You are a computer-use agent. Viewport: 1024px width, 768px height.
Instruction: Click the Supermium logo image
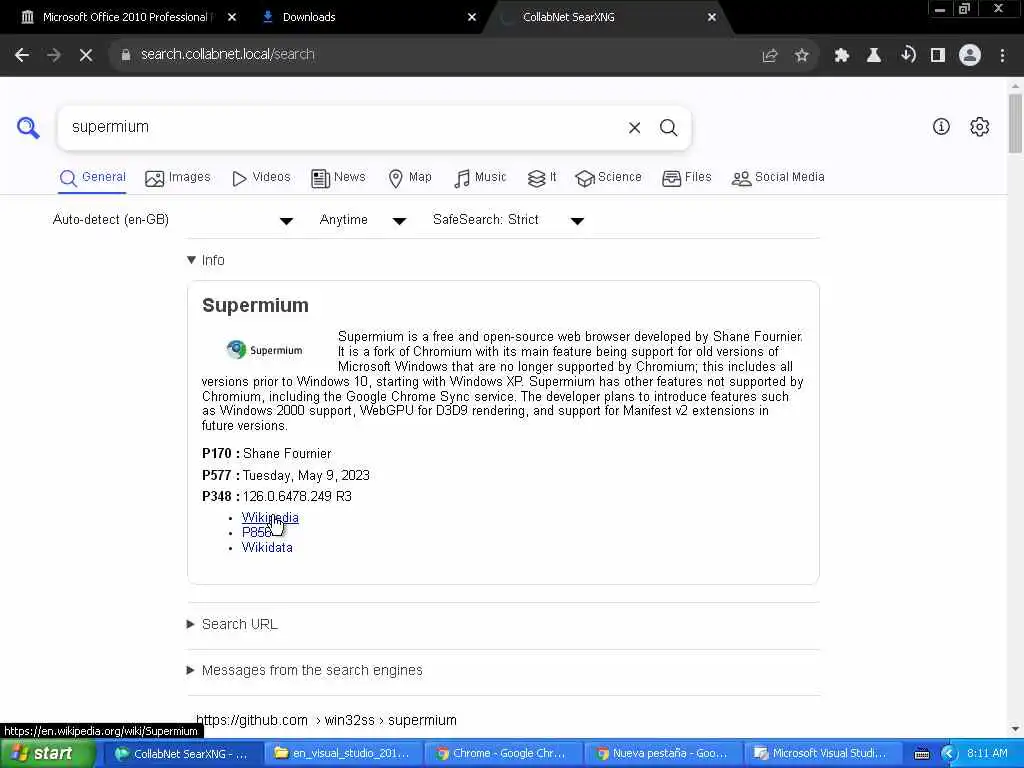(264, 350)
